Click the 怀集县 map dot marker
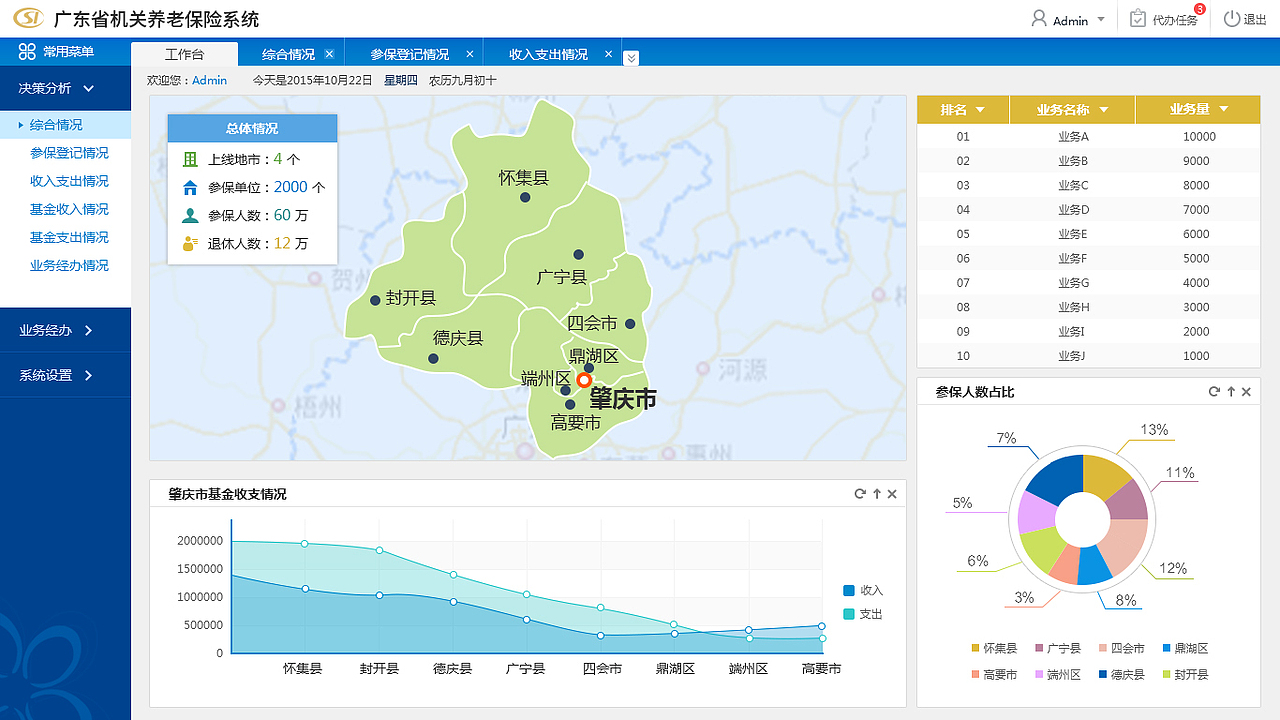This screenshot has height=720, width=1280. (x=525, y=197)
